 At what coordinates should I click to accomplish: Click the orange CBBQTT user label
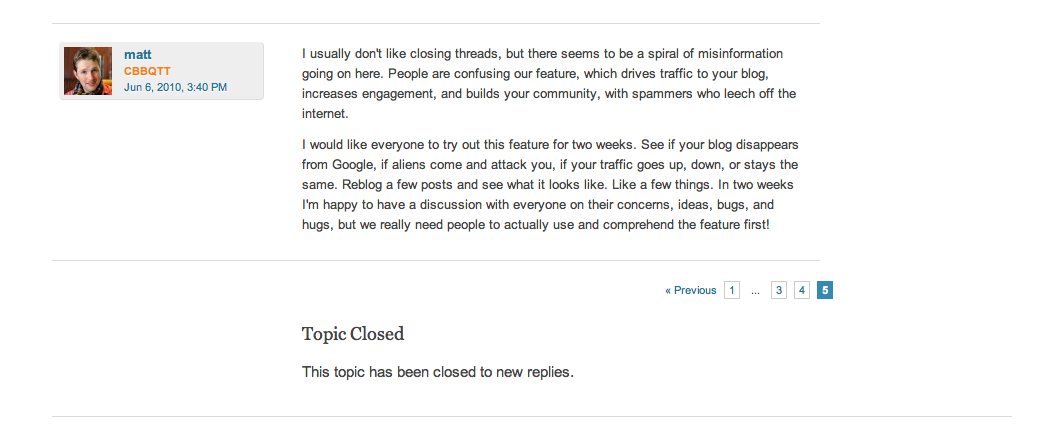point(146,72)
